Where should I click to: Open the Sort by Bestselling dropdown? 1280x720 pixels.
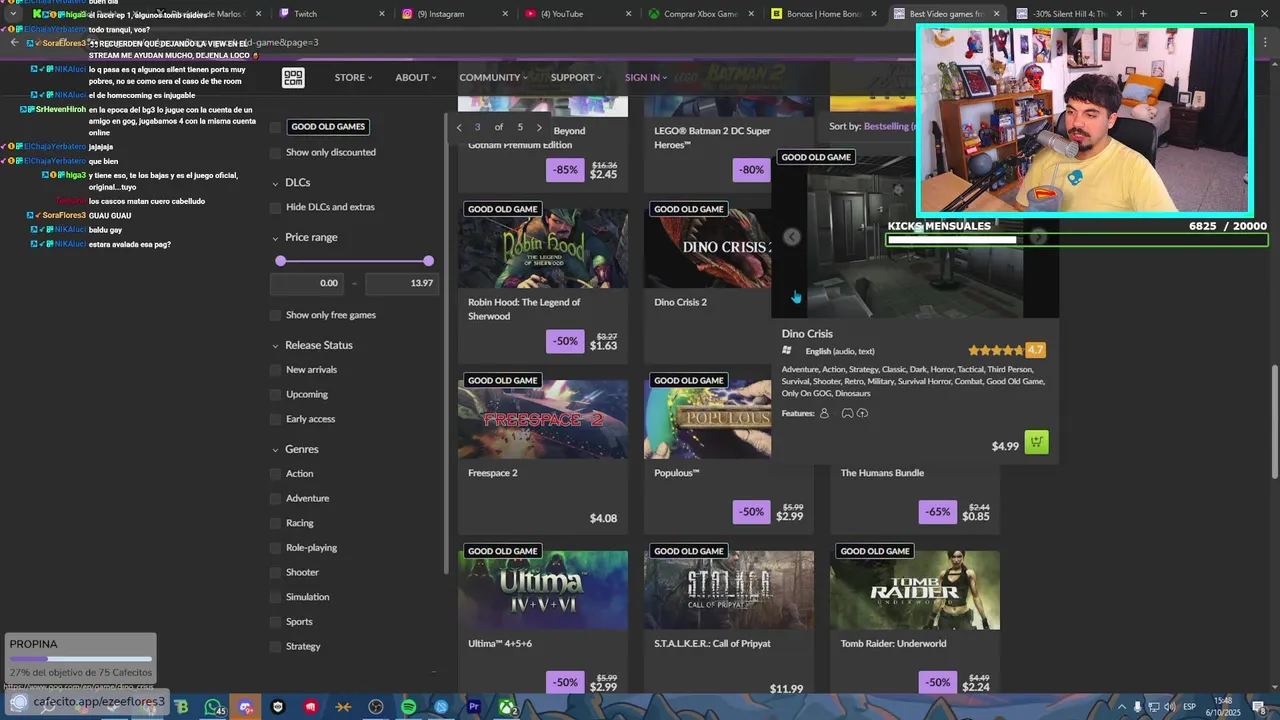870,126
